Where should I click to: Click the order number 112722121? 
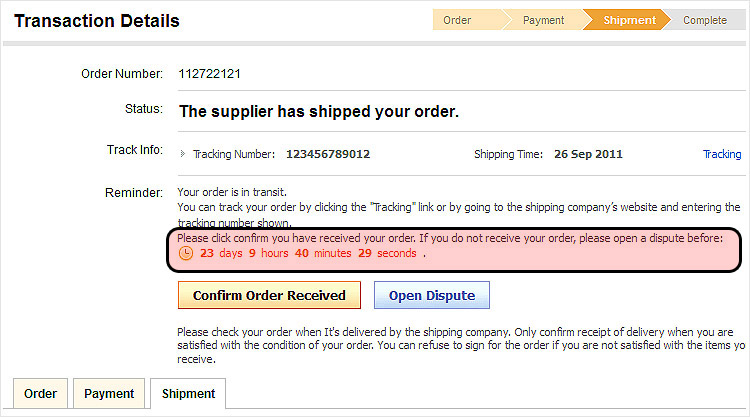(209, 74)
